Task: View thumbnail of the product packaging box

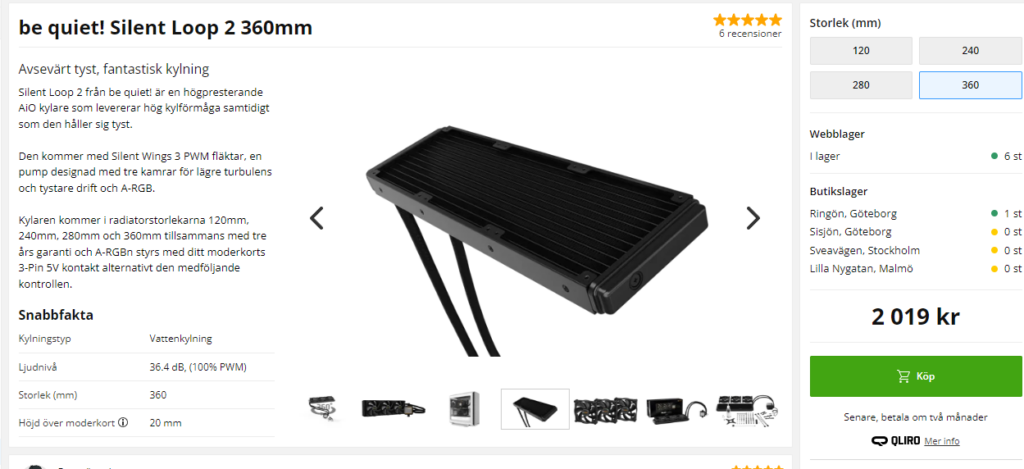Action: [676, 409]
